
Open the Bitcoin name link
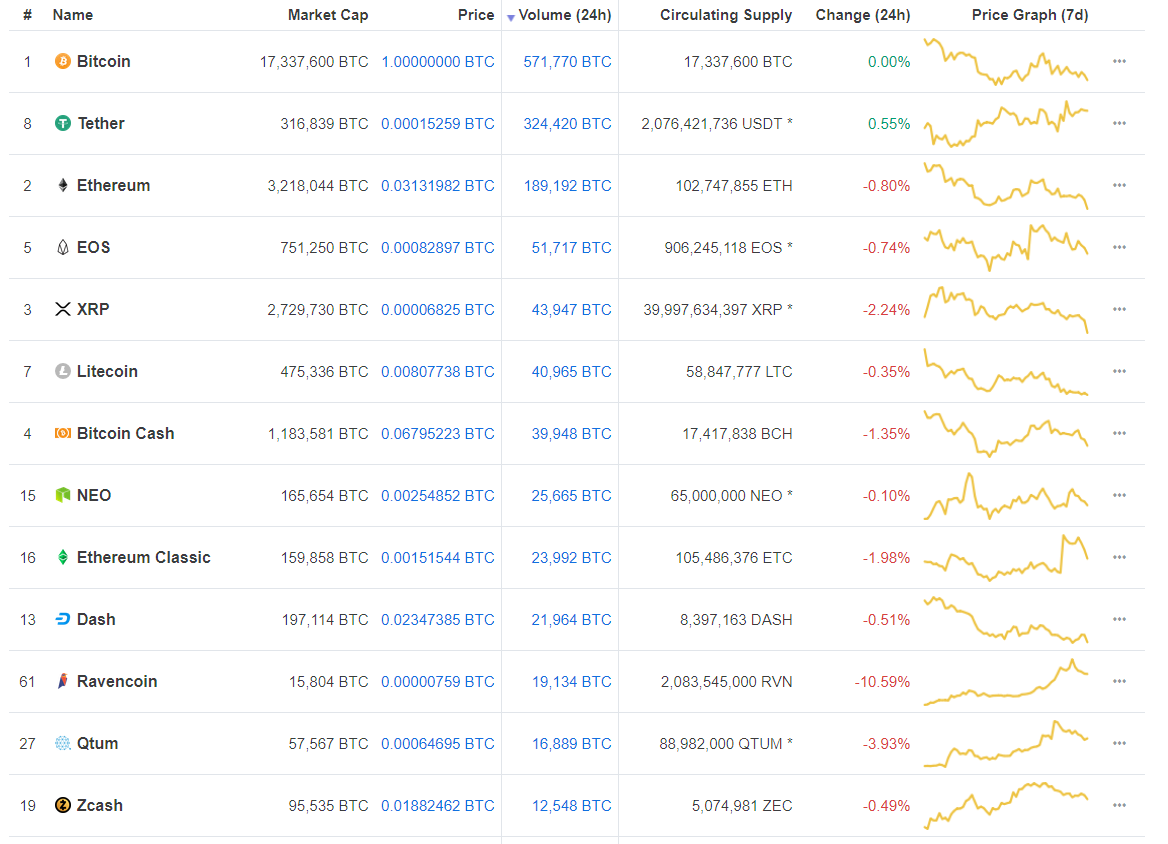tap(104, 61)
